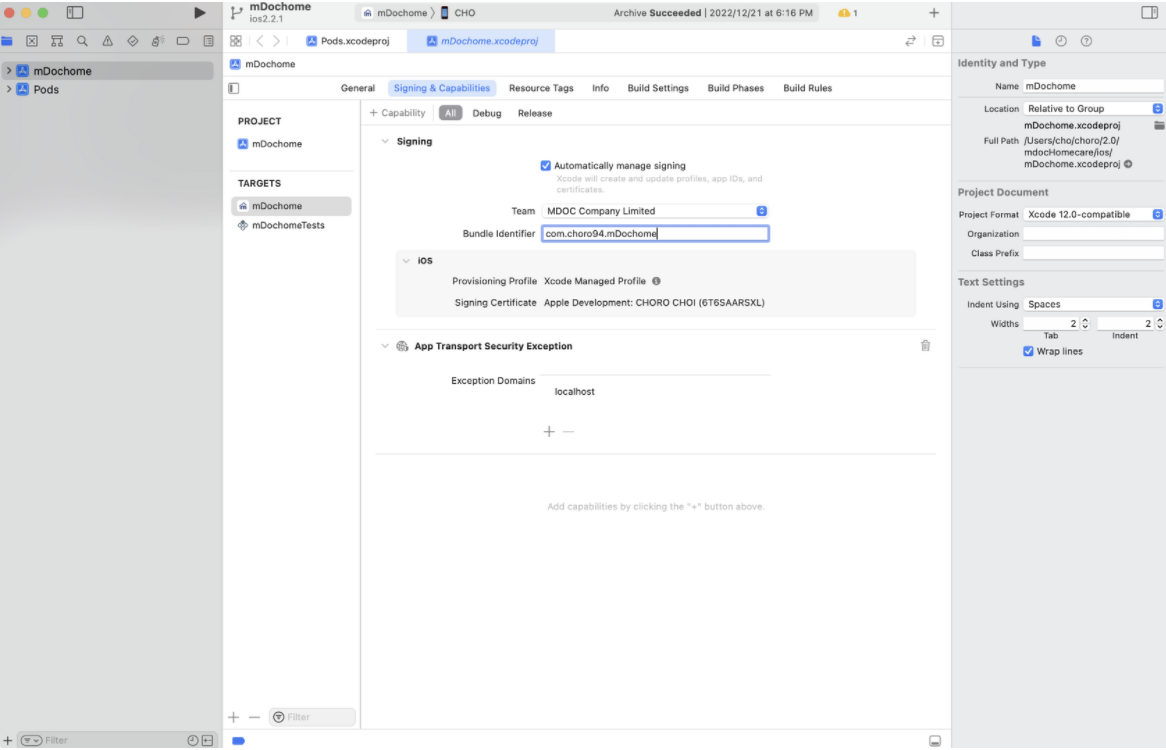Open the breakpoint navigator
The image size is (1166, 750).
[183, 41]
